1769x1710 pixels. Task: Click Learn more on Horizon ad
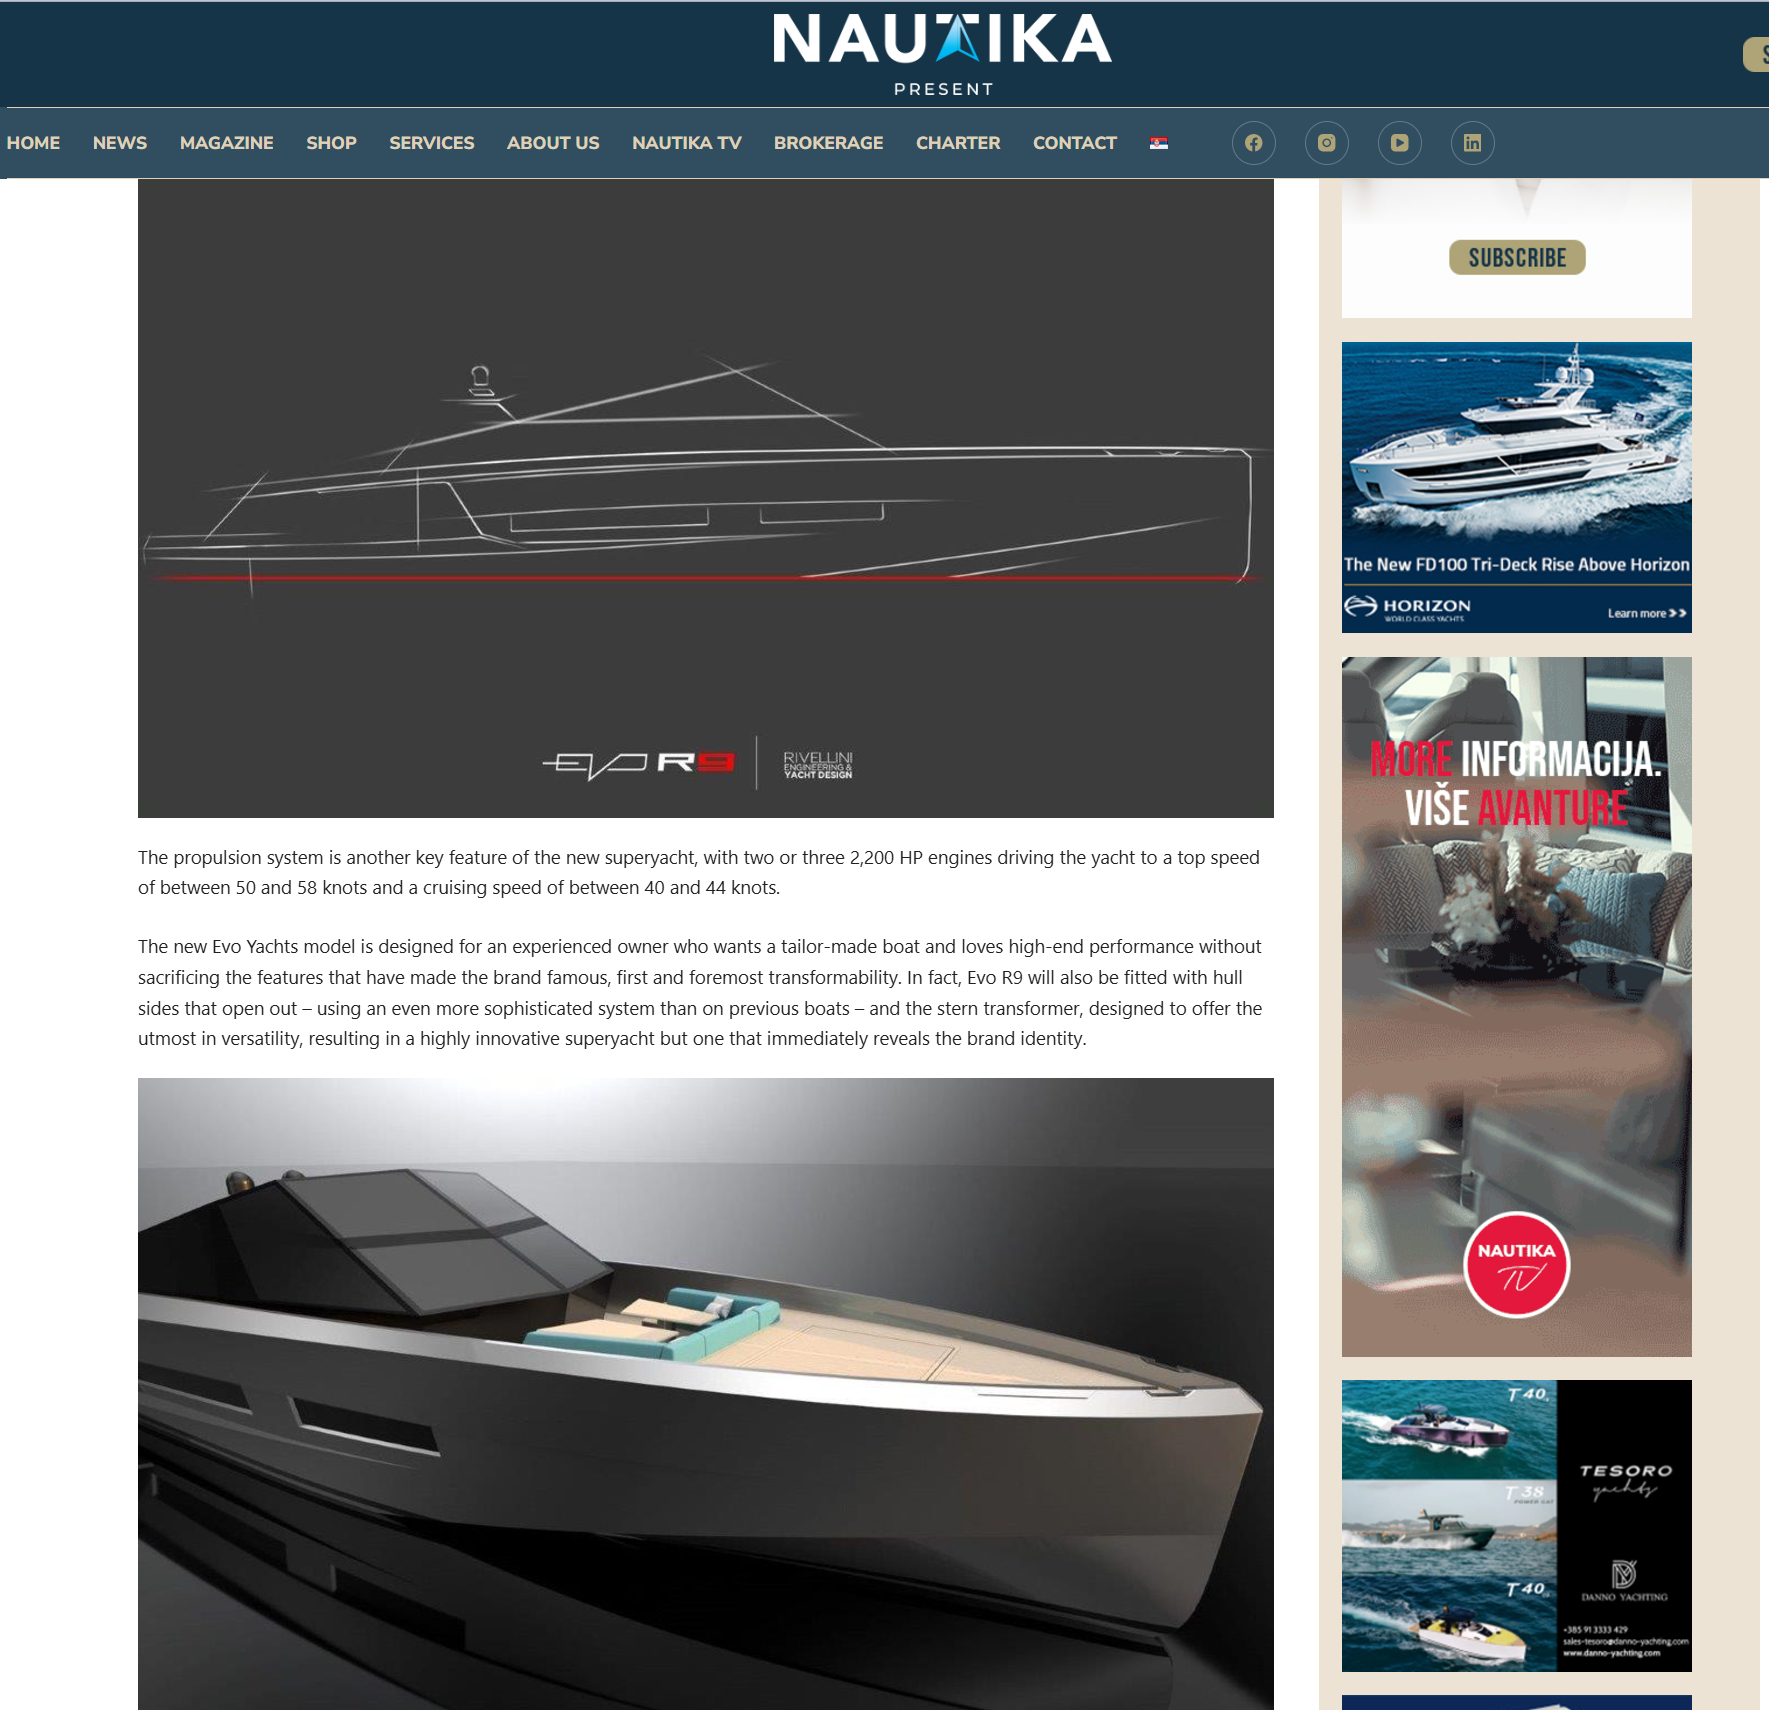(x=1646, y=613)
